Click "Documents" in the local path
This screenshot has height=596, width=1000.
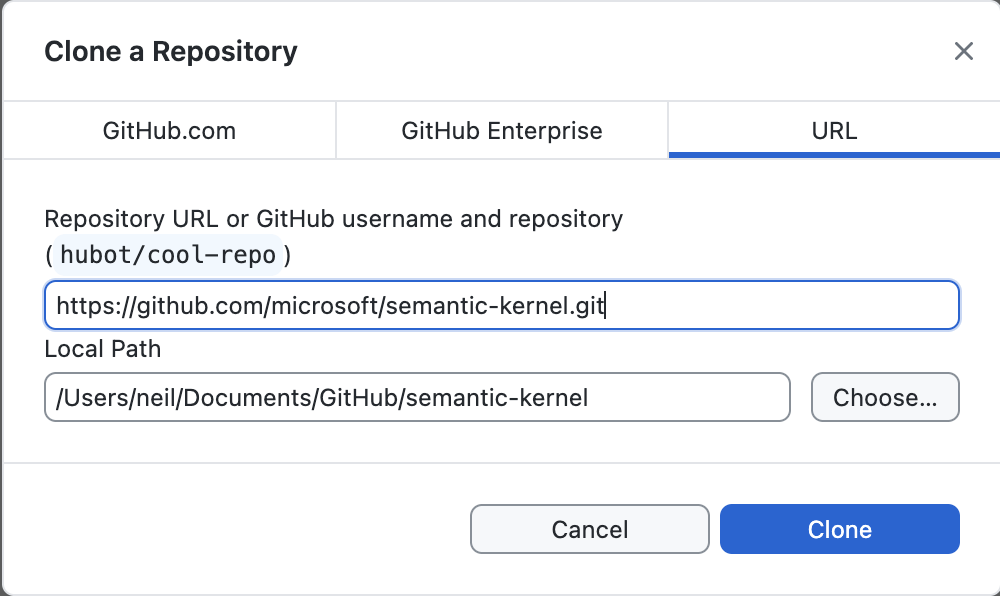tap(250, 398)
